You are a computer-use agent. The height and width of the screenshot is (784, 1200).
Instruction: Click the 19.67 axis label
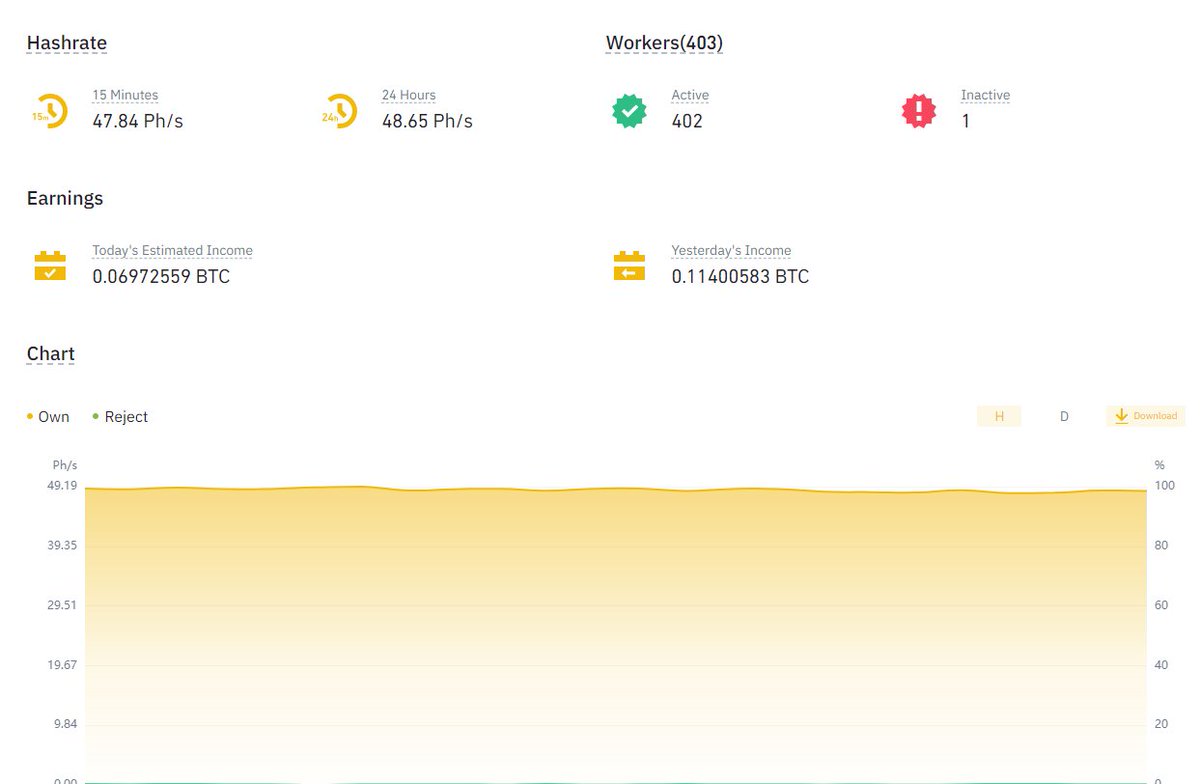tap(64, 665)
